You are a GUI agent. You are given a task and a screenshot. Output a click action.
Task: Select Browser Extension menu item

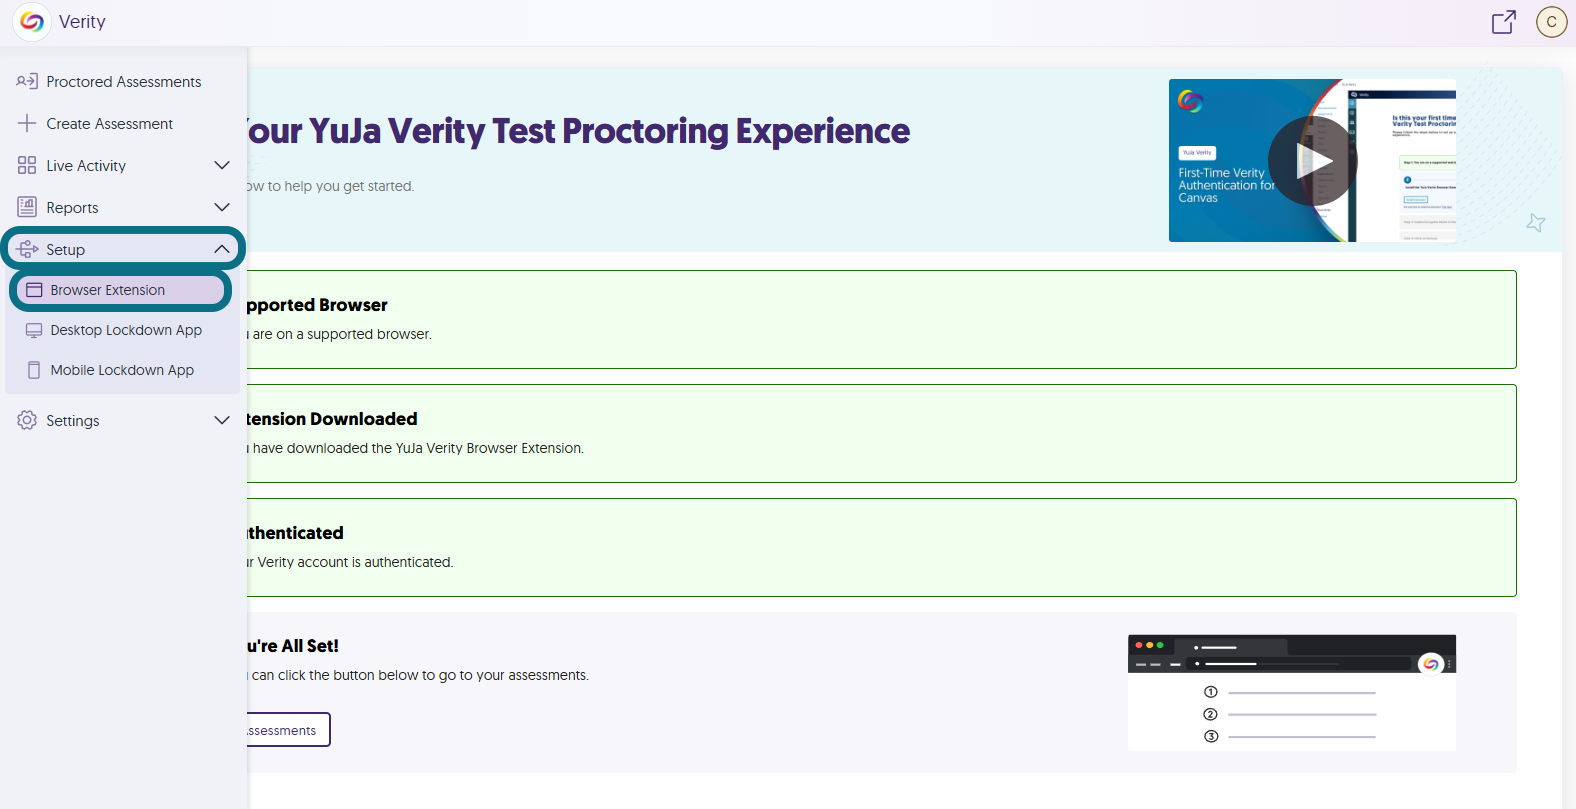(x=108, y=290)
